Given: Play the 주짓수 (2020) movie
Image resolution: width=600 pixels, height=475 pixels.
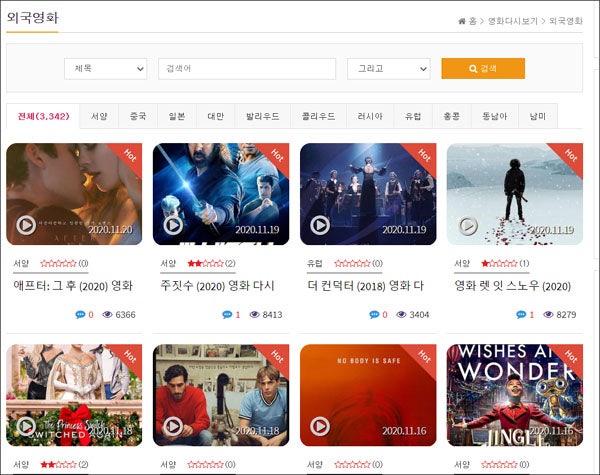Looking at the screenshot, I should (x=173, y=225).
